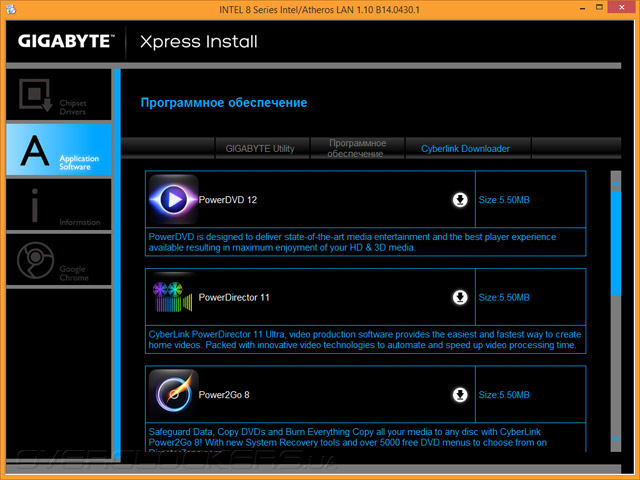The width and height of the screenshot is (640, 480).
Task: Open the Google Chrome sidebar section
Action: (59, 260)
